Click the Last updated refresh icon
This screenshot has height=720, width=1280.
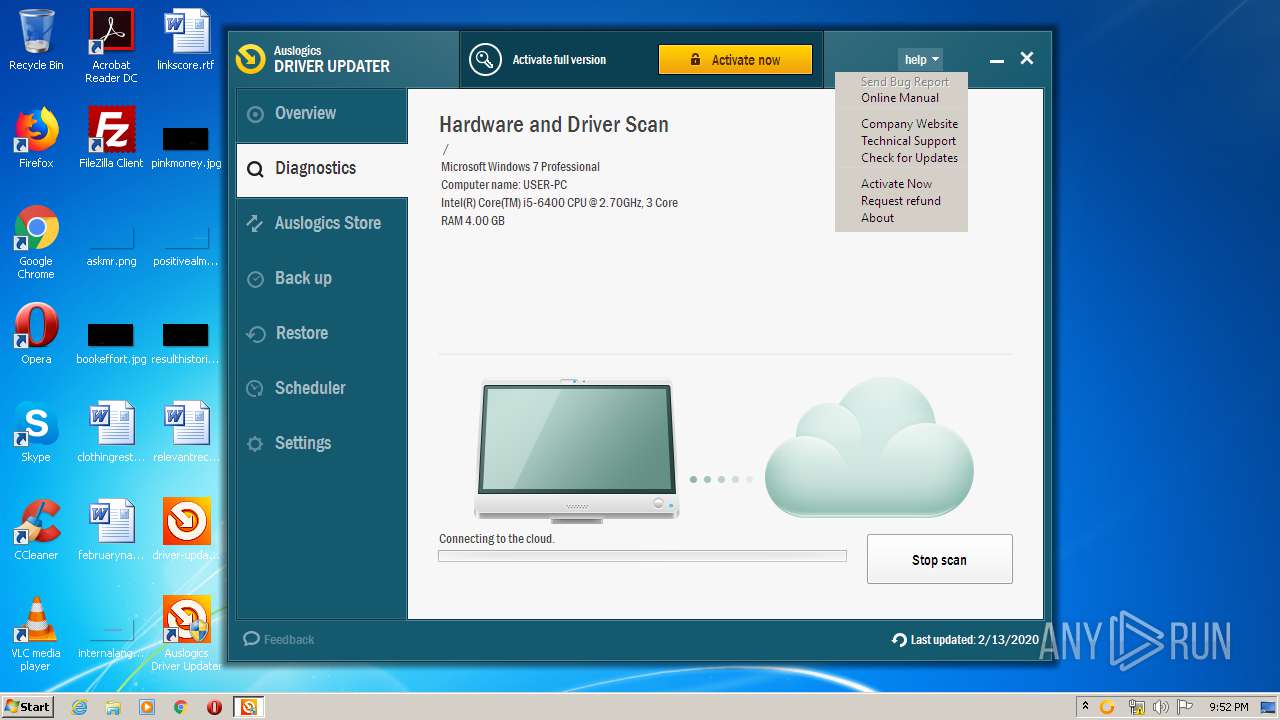click(x=899, y=640)
